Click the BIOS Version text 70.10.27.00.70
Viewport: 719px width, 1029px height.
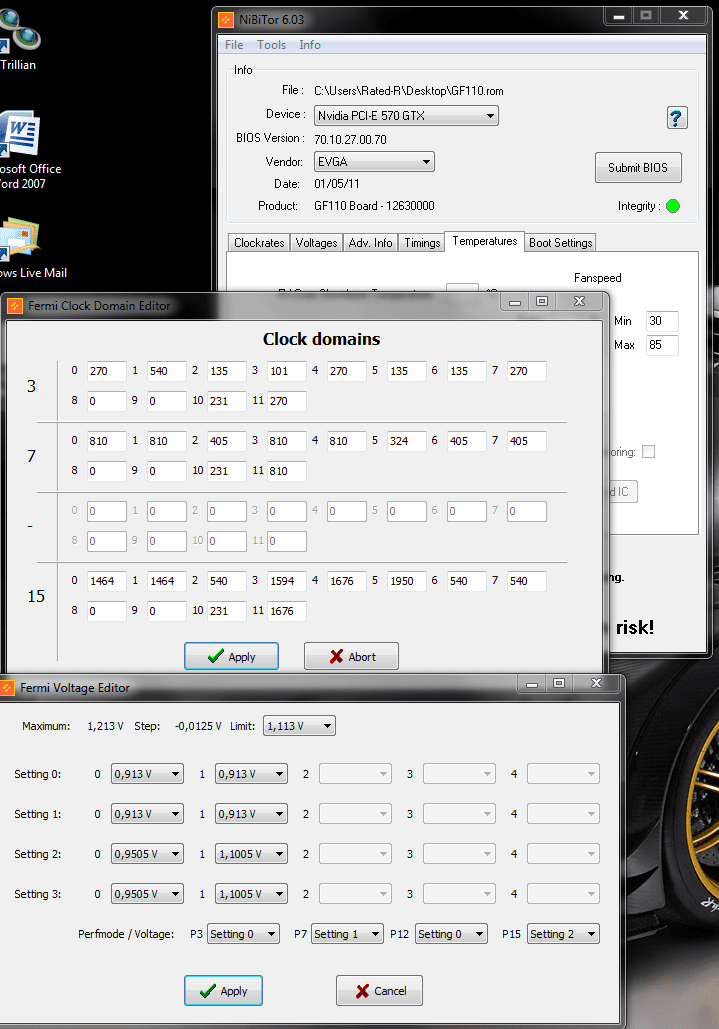pyautogui.click(x=350, y=140)
